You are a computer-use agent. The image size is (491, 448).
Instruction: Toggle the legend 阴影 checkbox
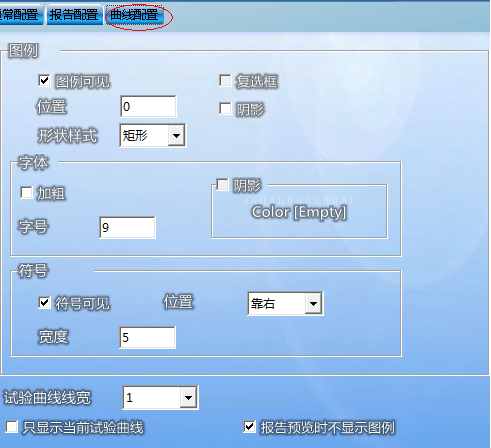coord(225,109)
